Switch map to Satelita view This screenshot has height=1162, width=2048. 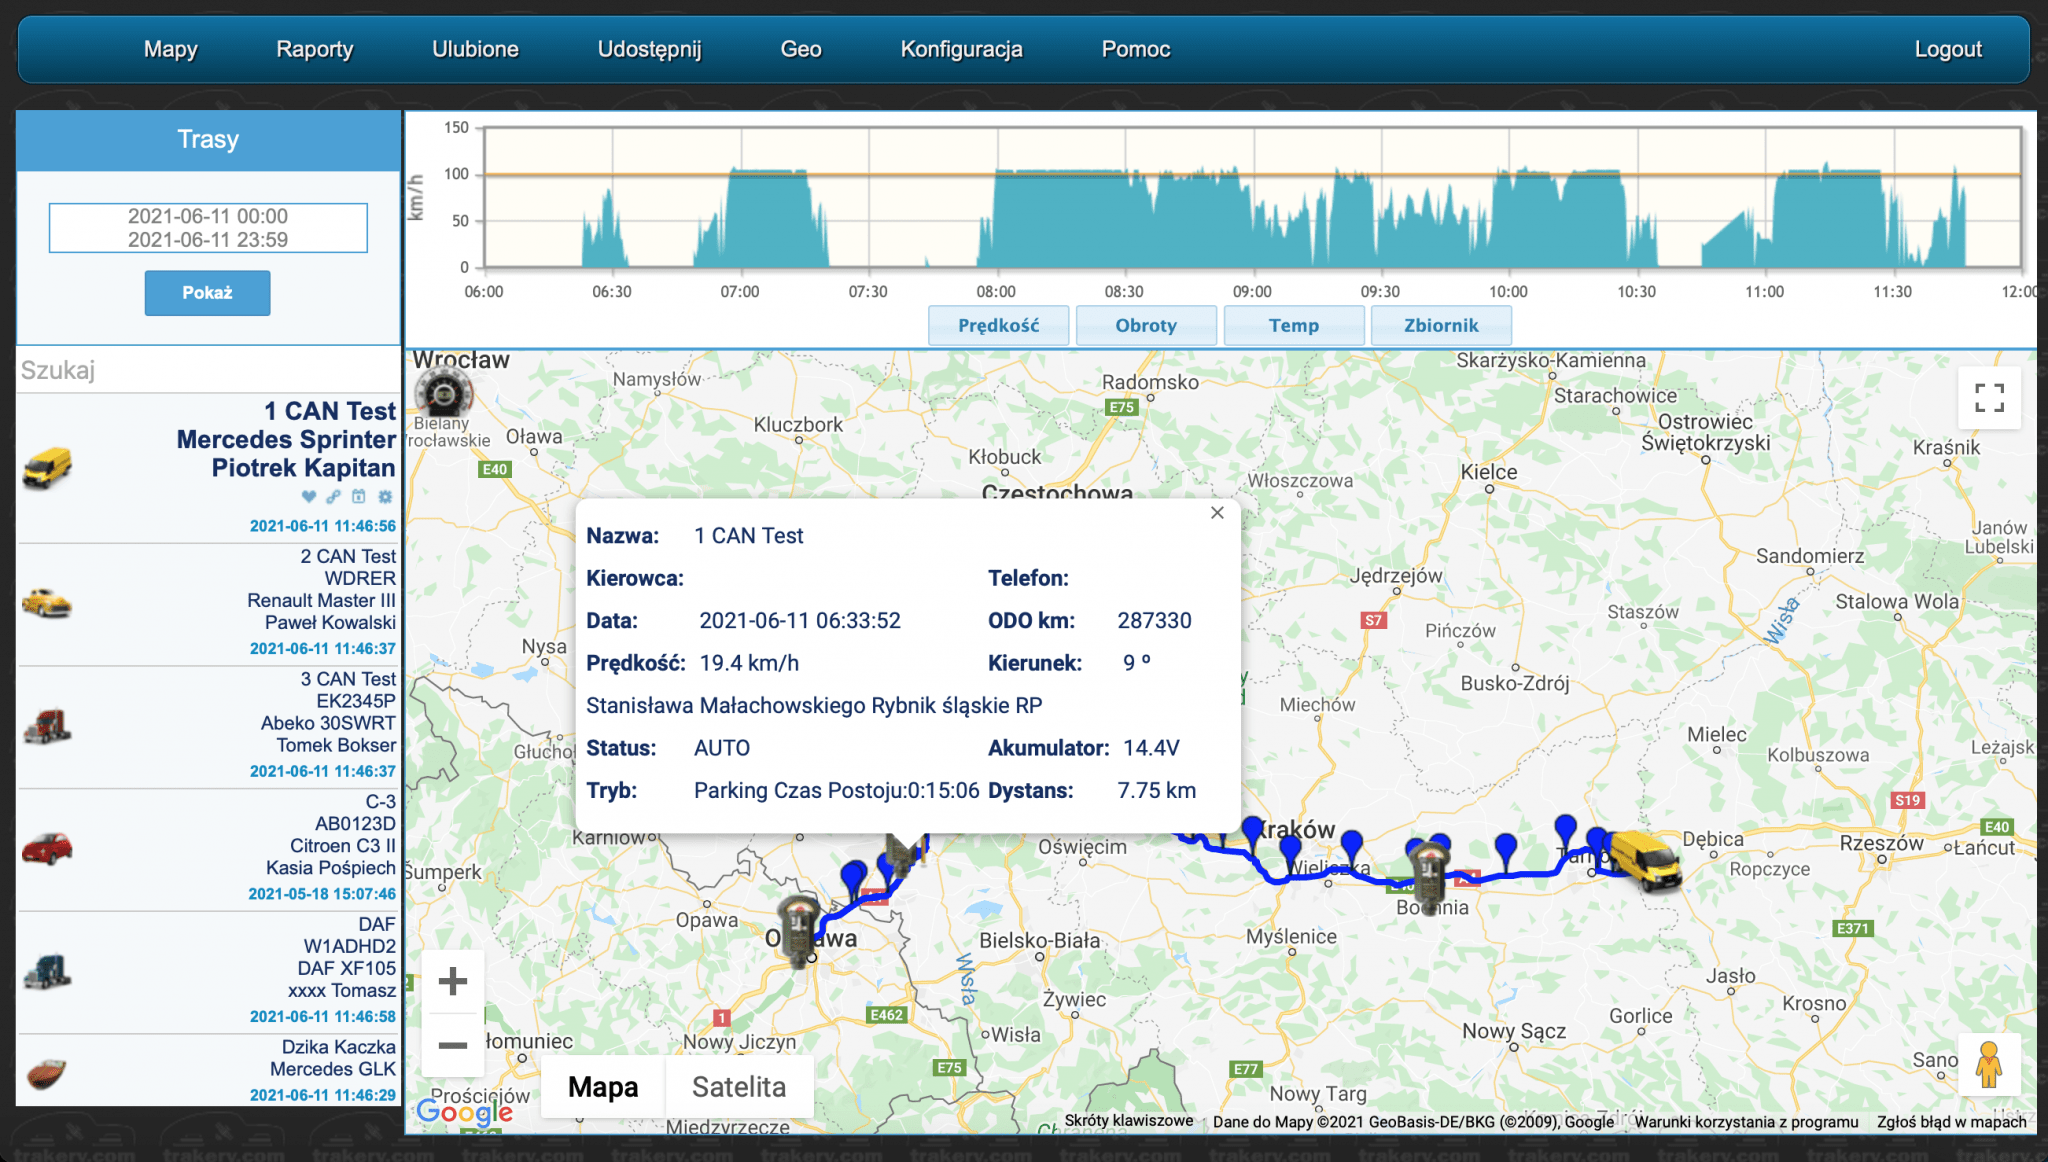point(739,1087)
